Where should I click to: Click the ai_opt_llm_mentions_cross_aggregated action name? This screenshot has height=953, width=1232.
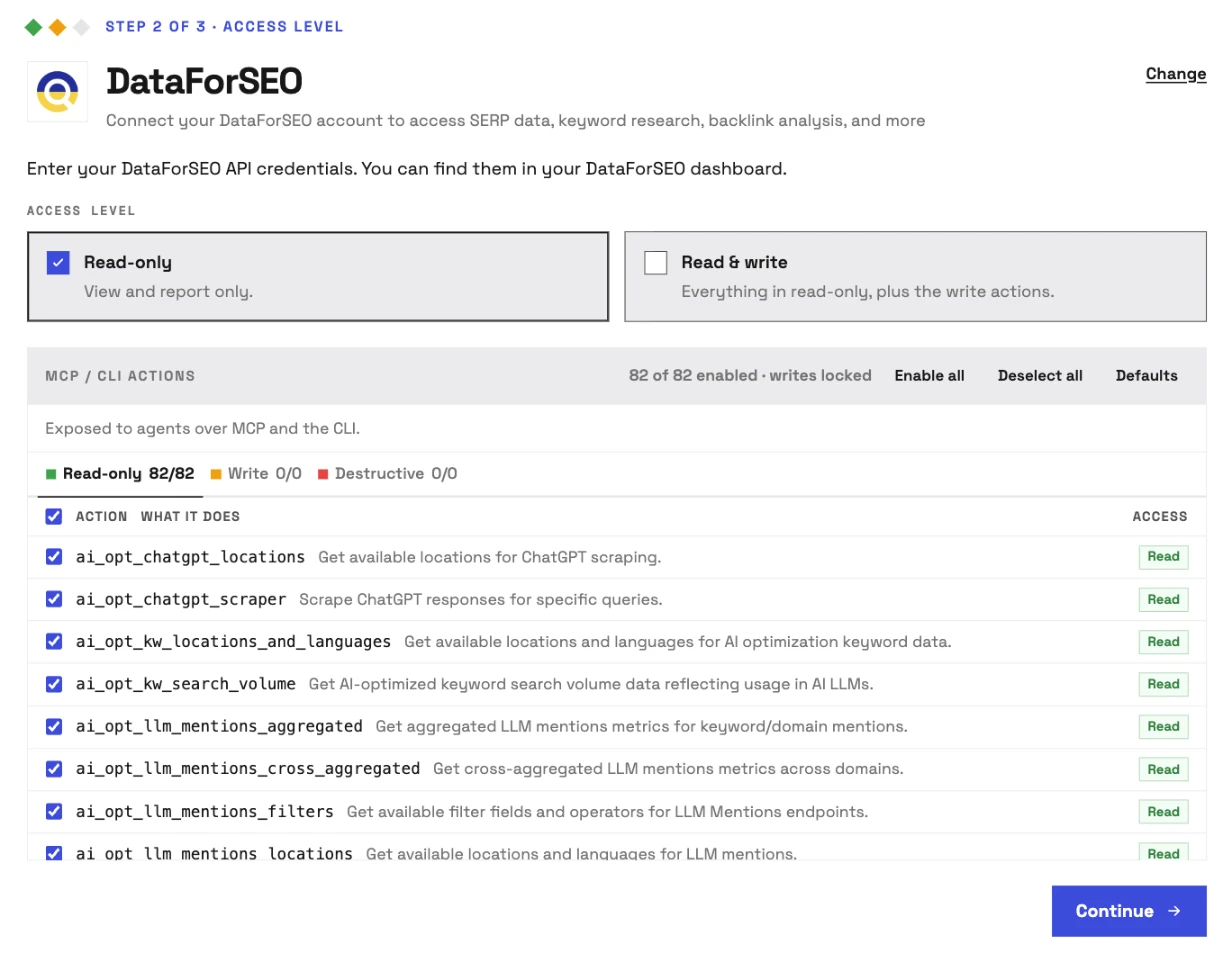[x=248, y=769]
